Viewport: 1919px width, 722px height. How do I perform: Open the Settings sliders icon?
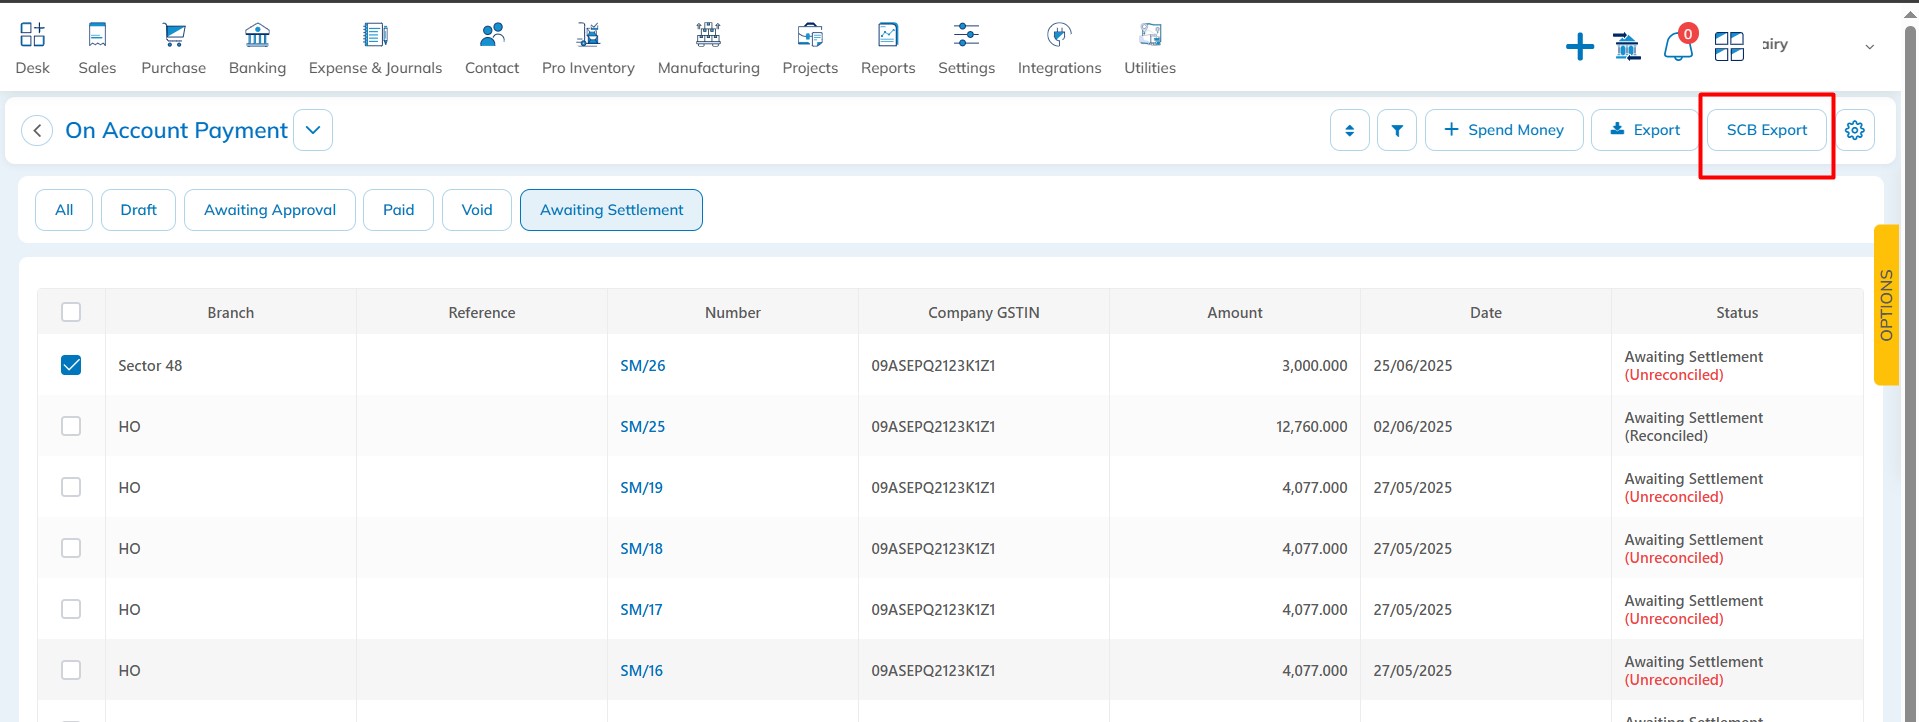[966, 35]
